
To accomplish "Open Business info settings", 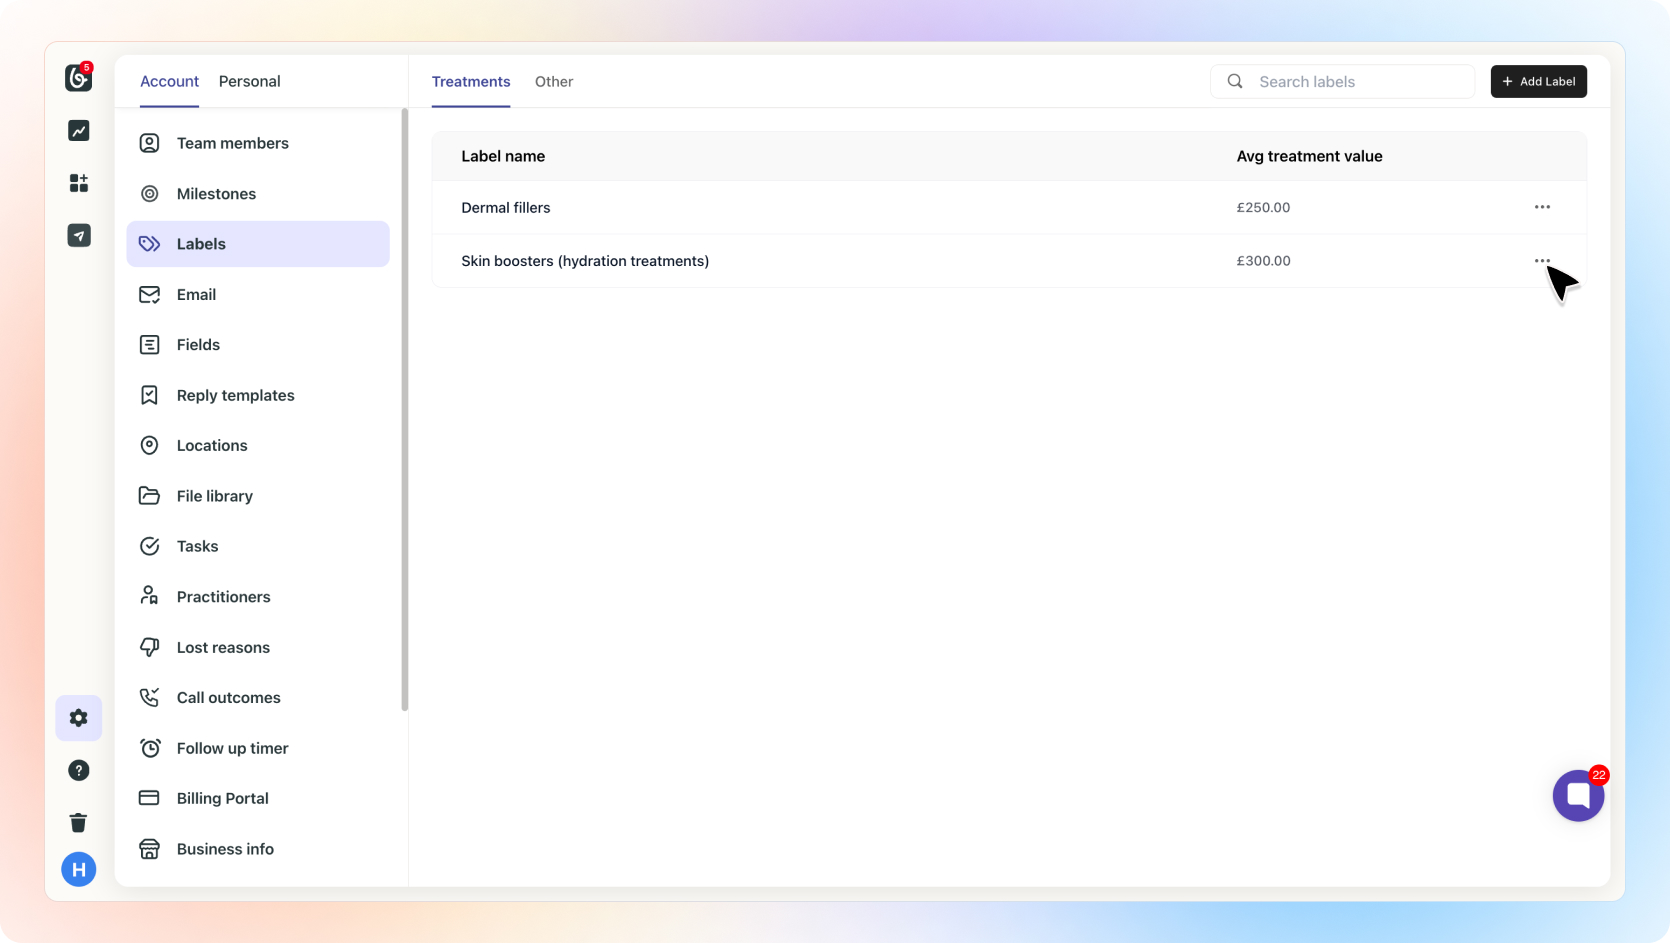I will click(258, 849).
